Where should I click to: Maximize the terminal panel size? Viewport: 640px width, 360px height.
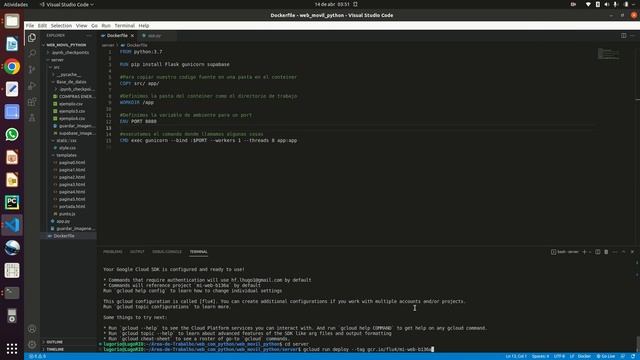(624, 252)
